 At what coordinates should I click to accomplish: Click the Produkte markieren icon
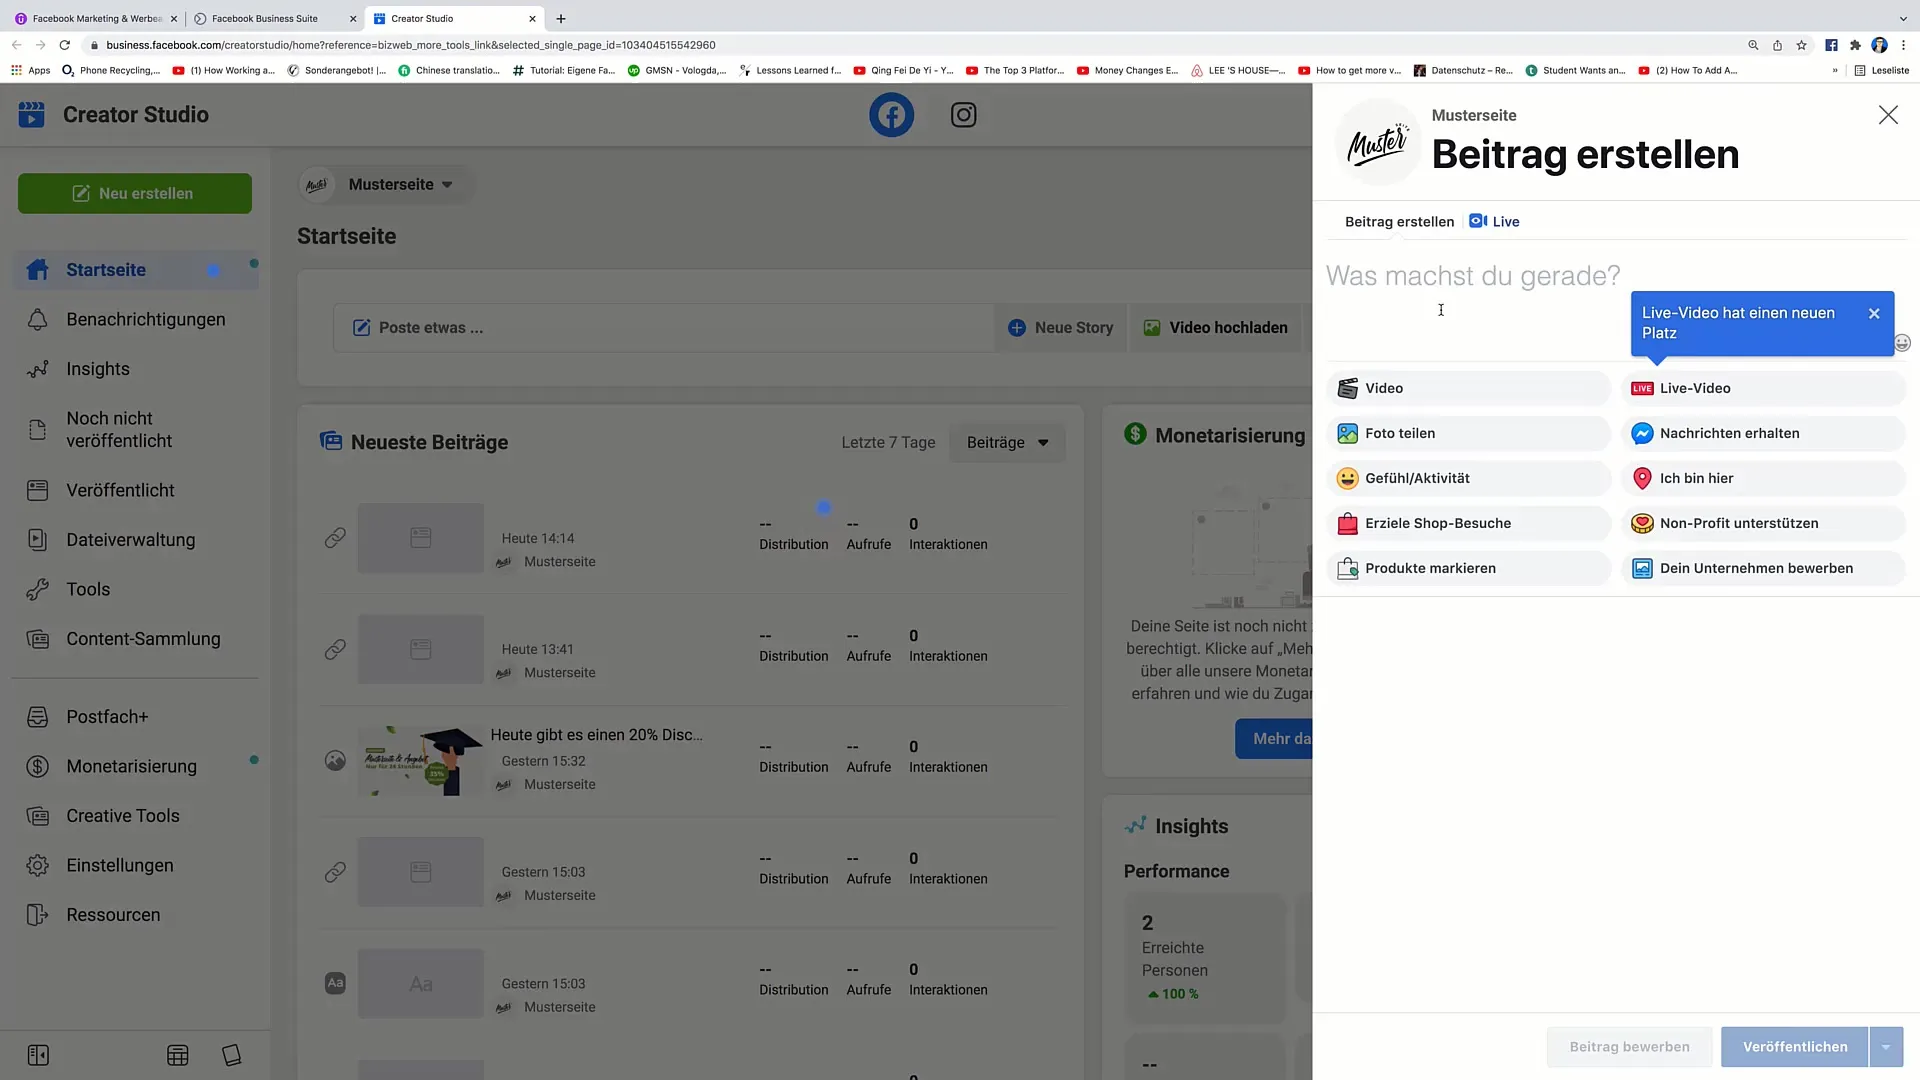coord(1346,568)
